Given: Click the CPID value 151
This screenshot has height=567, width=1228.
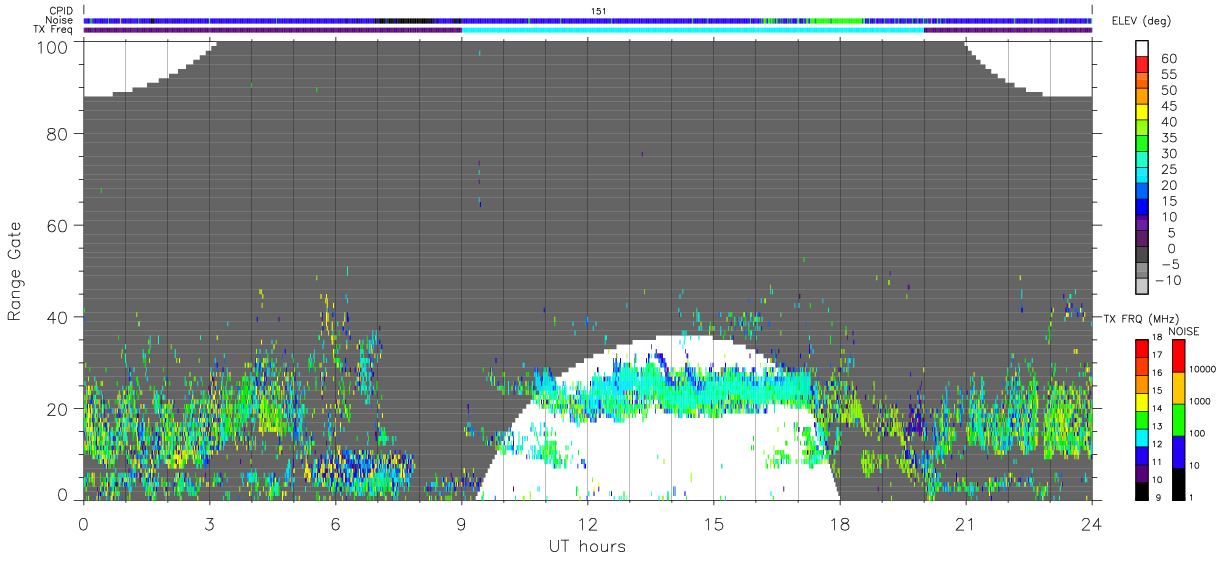Looking at the screenshot, I should 598,11.
